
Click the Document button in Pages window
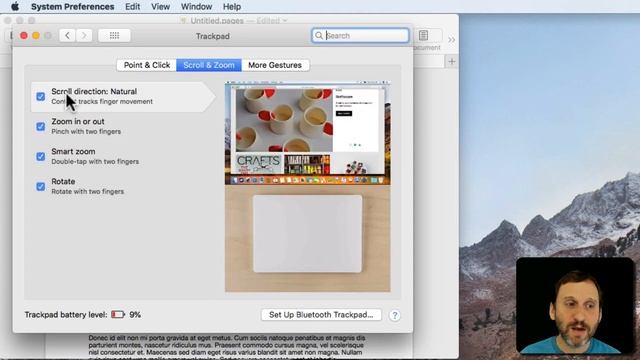[424, 36]
